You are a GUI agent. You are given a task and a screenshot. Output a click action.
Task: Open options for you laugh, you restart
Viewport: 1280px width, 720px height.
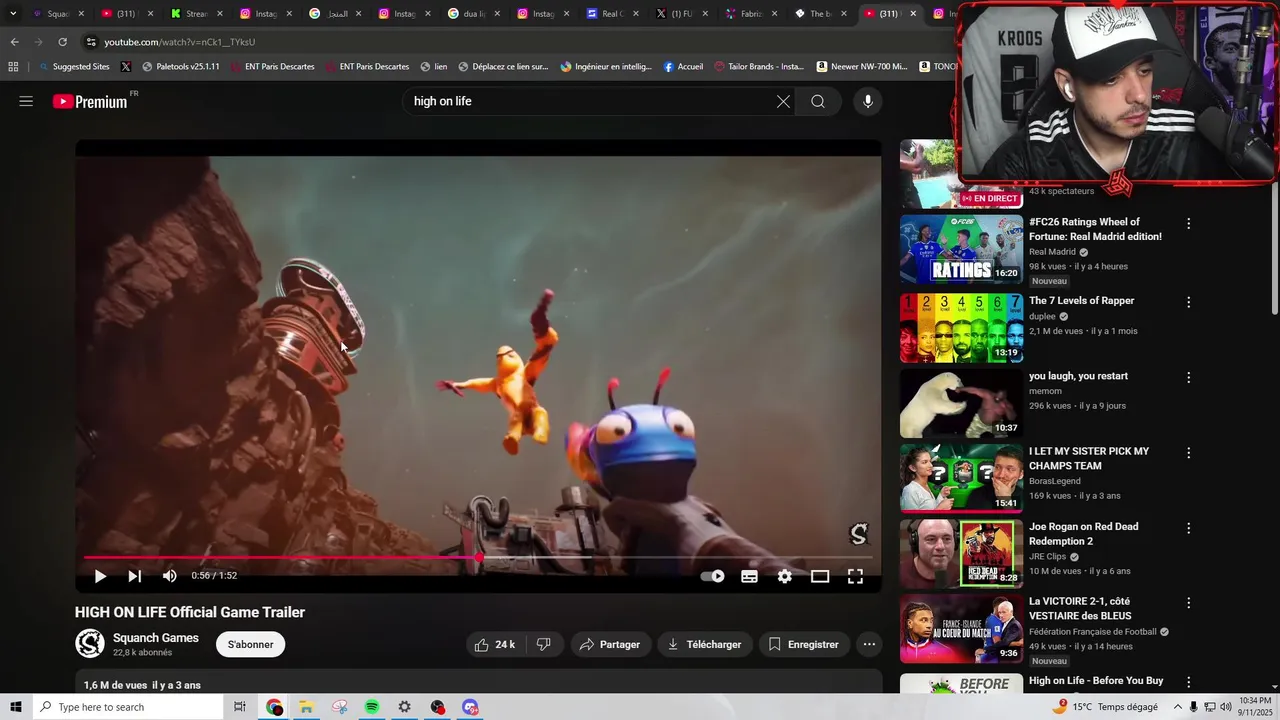(x=1188, y=378)
